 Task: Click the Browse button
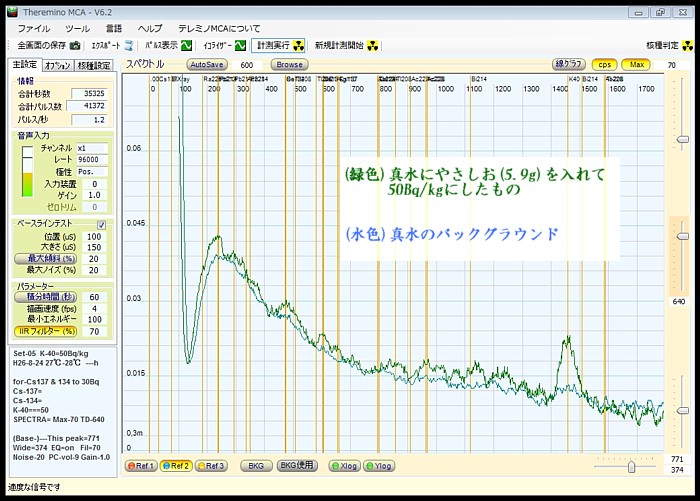click(289, 65)
